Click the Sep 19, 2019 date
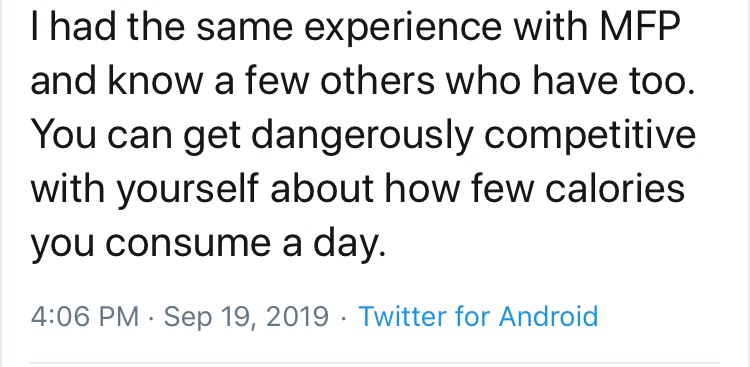Viewport: 750px width, 367px height. pos(246,317)
